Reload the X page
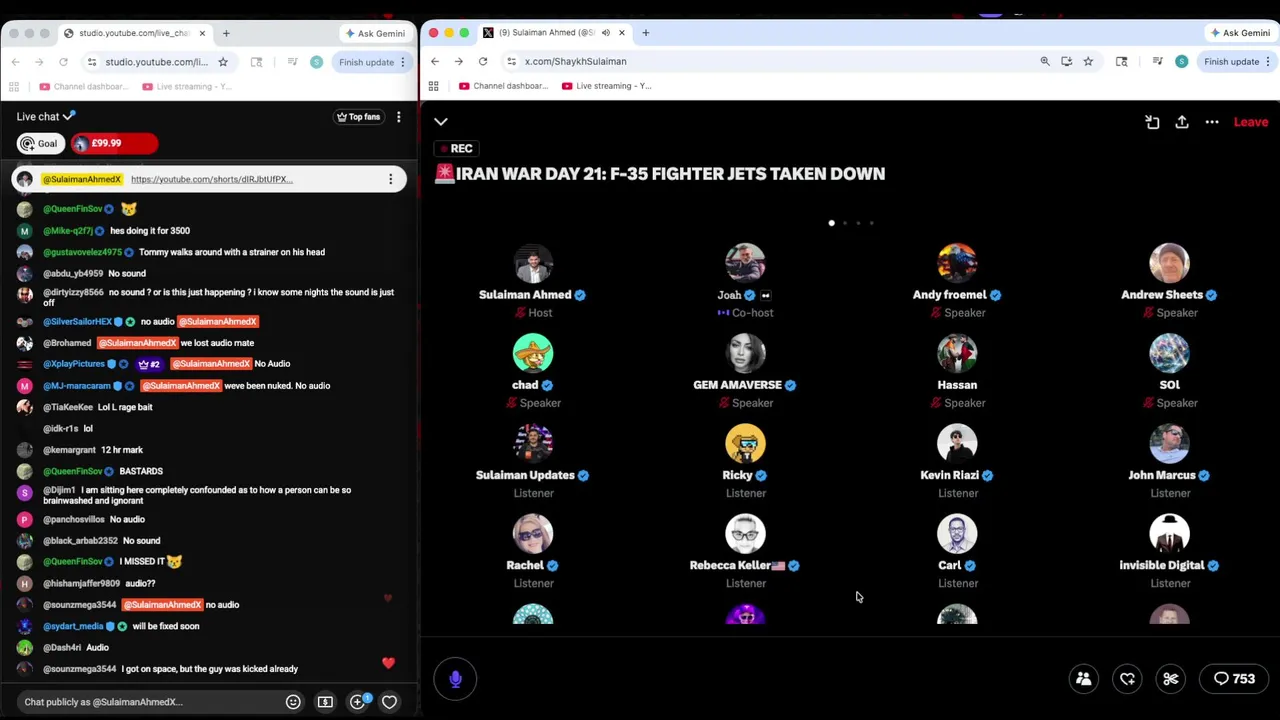This screenshot has width=1280, height=720. pos(482,62)
